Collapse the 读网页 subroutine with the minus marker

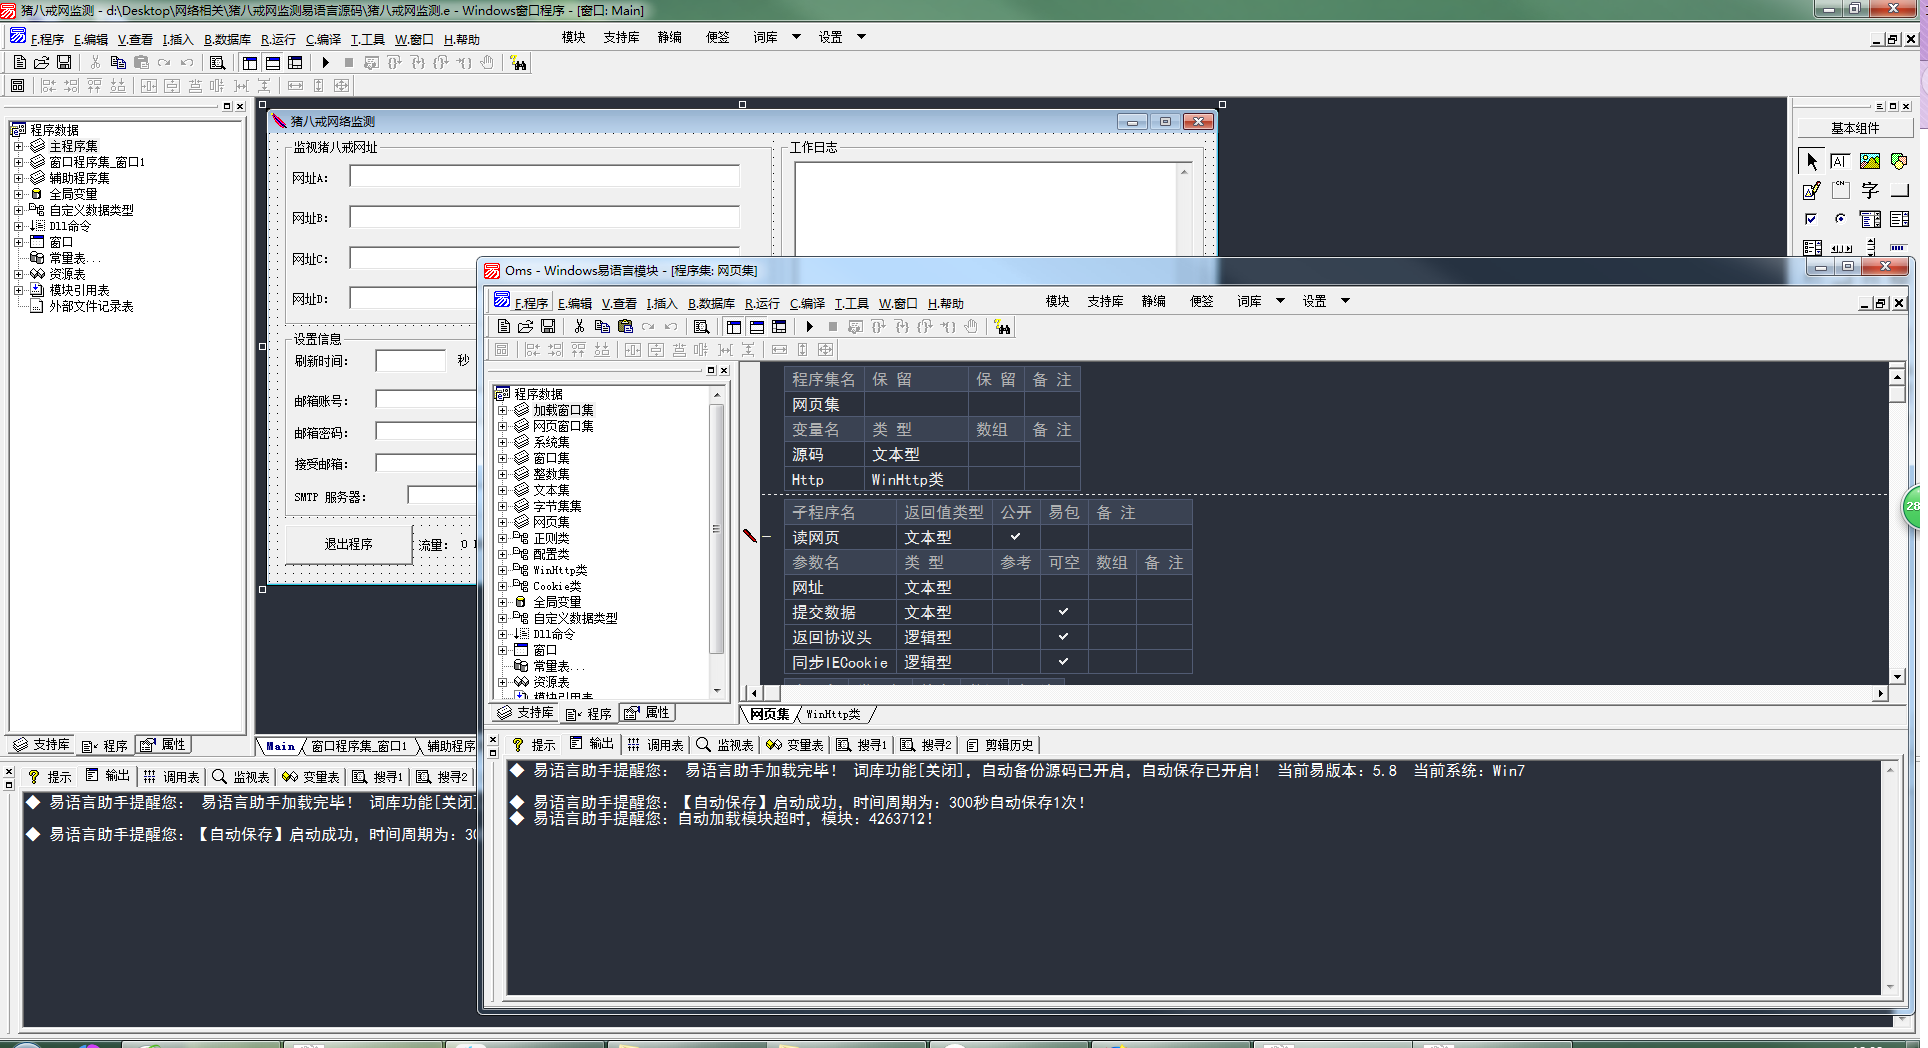767,537
